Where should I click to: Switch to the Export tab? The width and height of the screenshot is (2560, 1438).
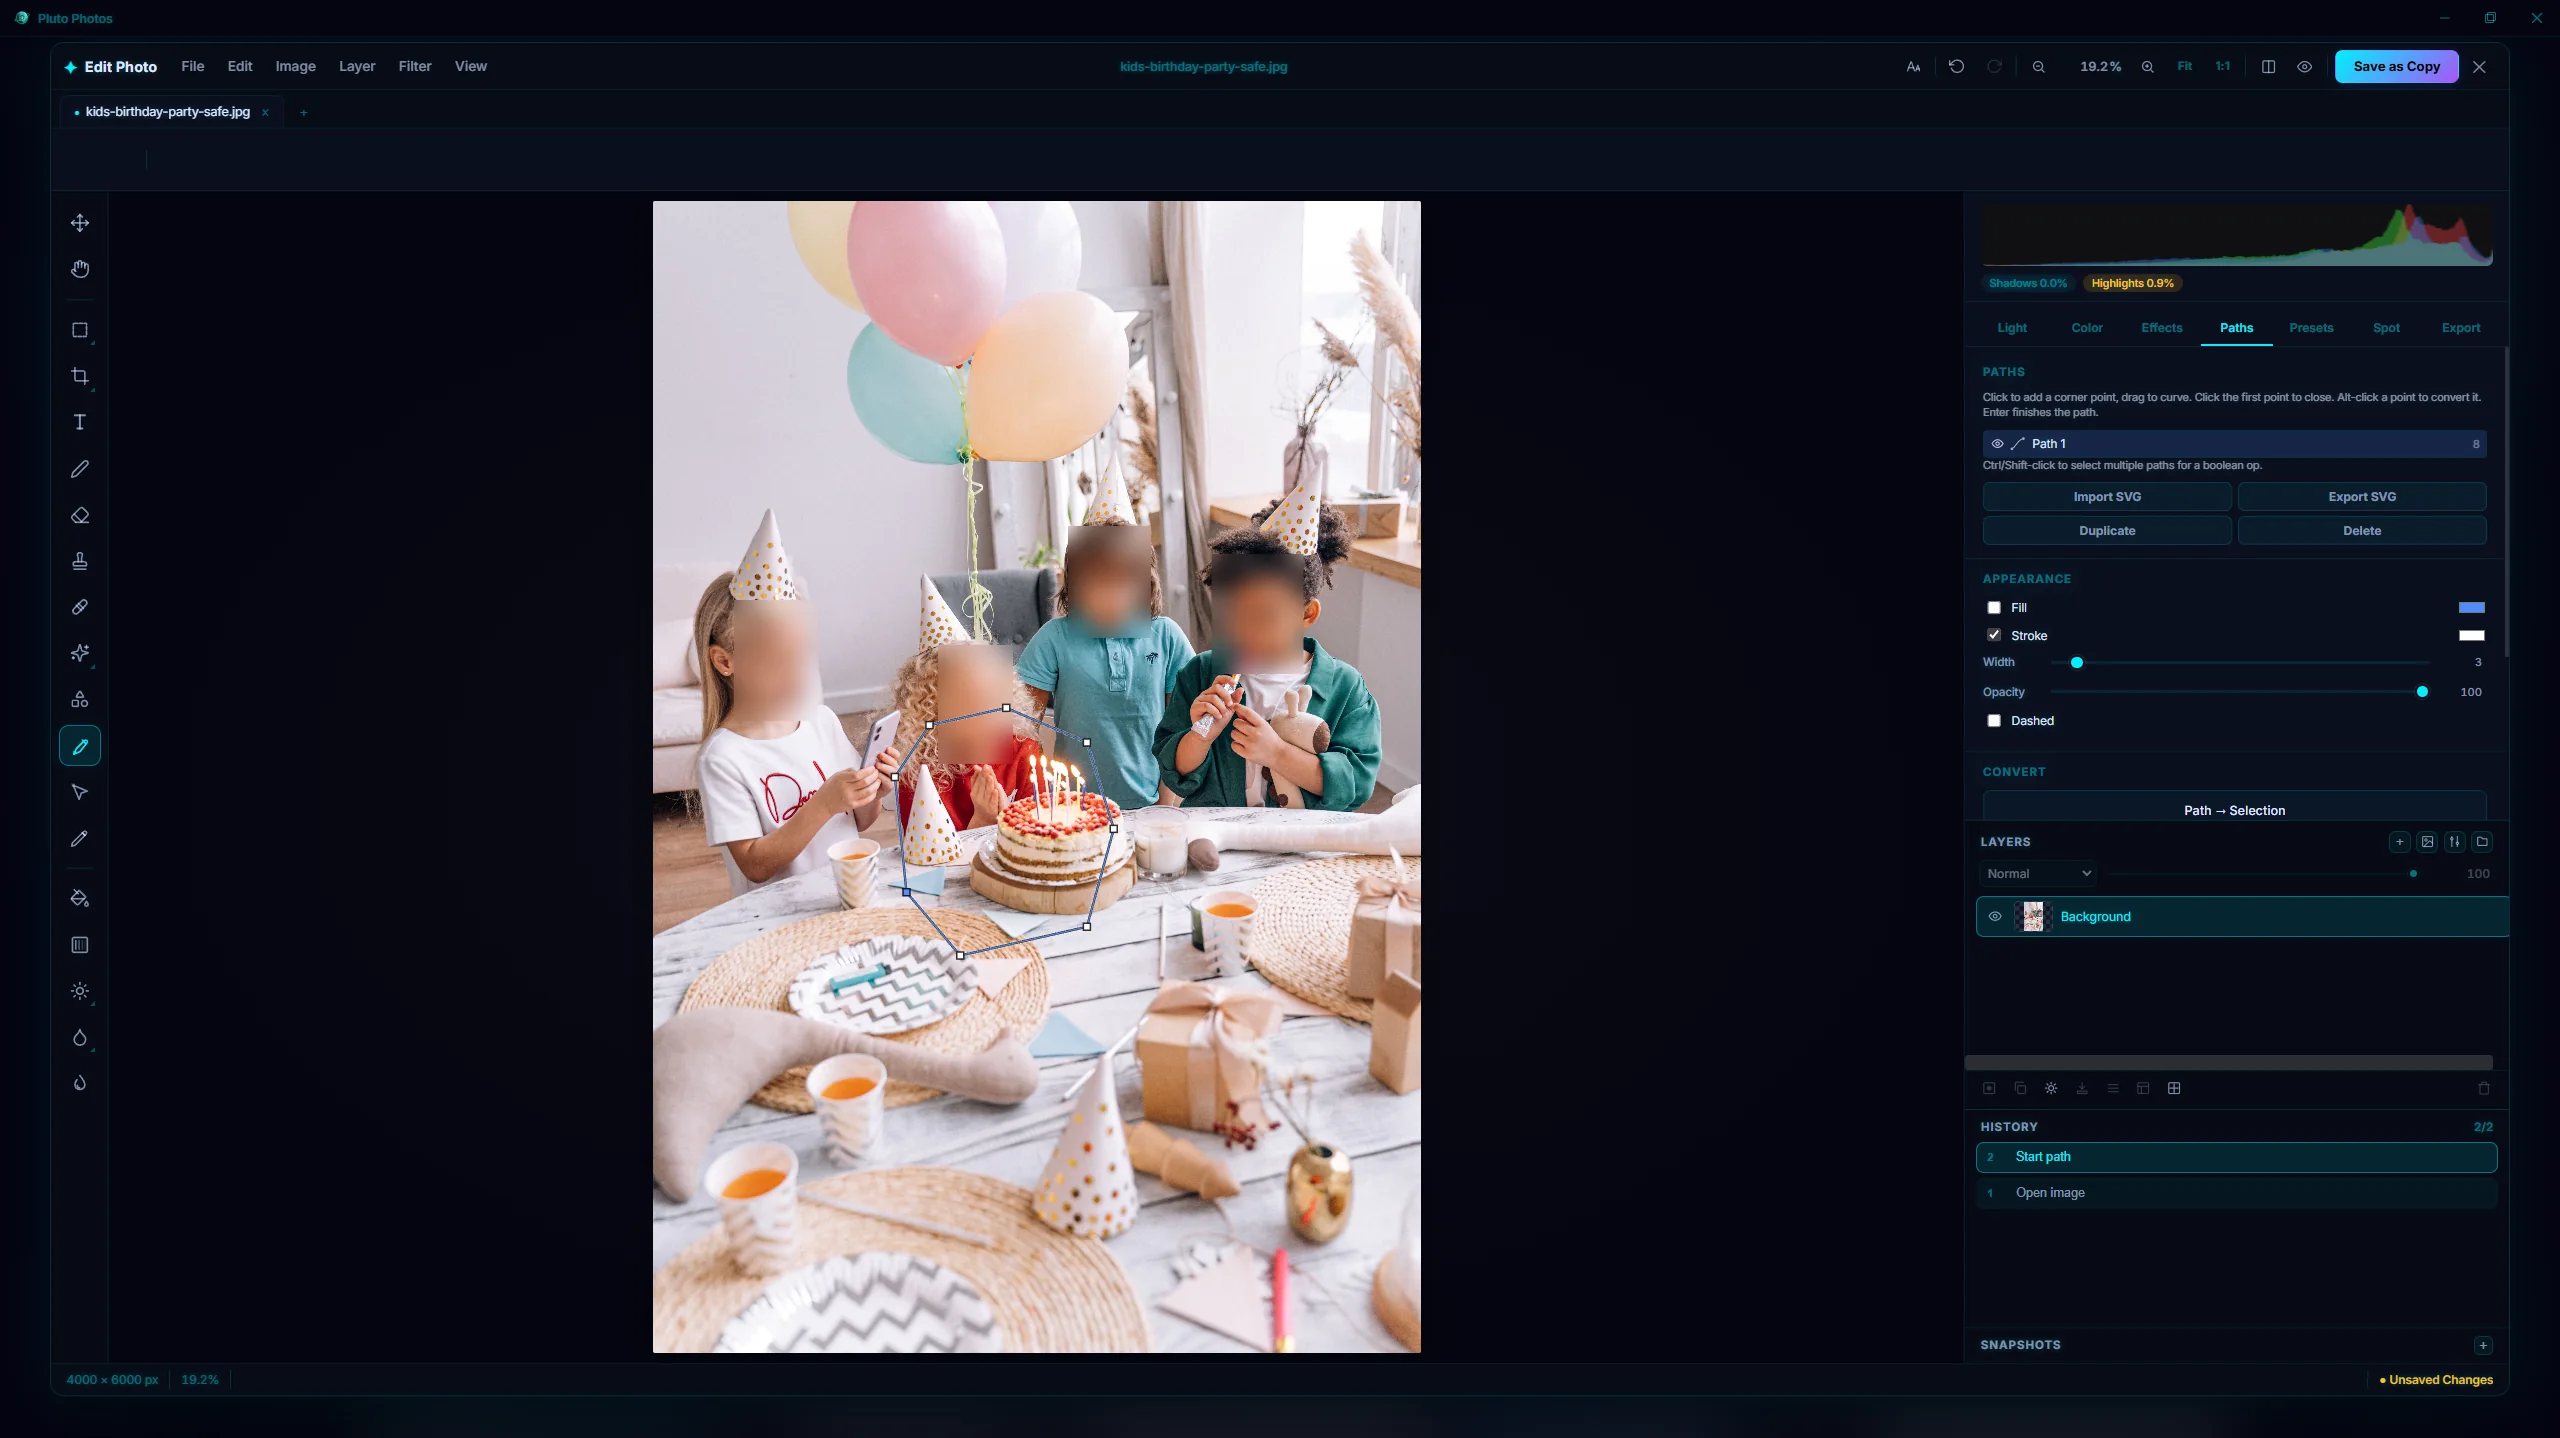pyautogui.click(x=2461, y=328)
